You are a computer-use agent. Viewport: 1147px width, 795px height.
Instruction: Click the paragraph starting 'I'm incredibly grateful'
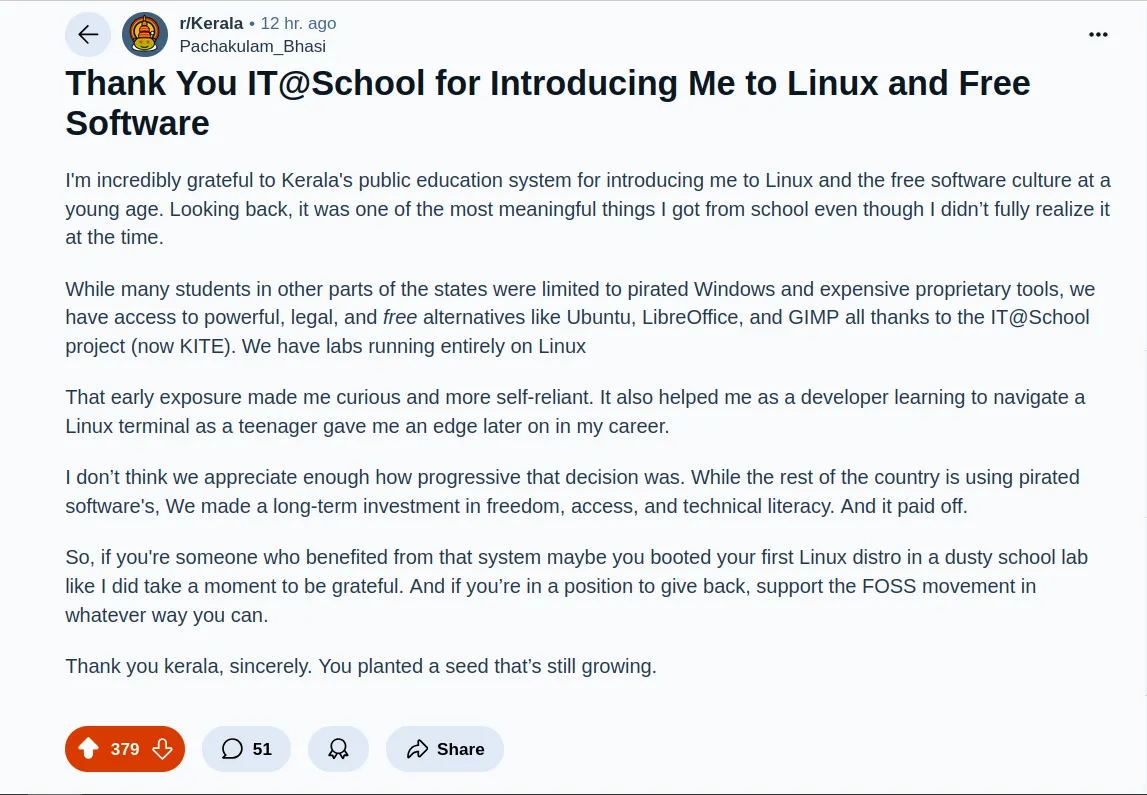point(588,208)
